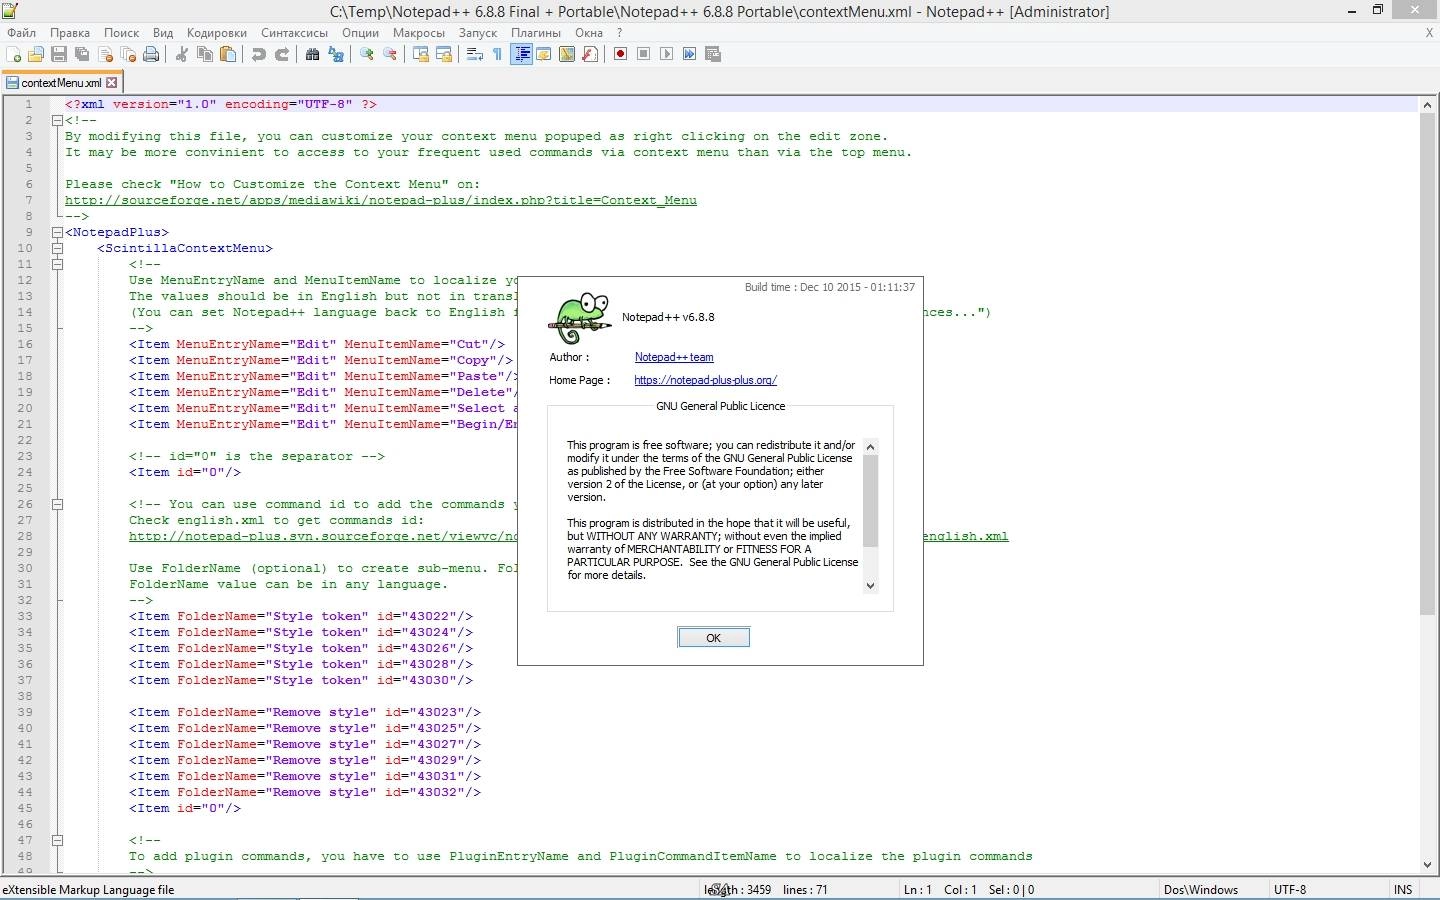The width and height of the screenshot is (1440, 900).
Task: Click the Open file toolbar icon
Action: point(36,54)
